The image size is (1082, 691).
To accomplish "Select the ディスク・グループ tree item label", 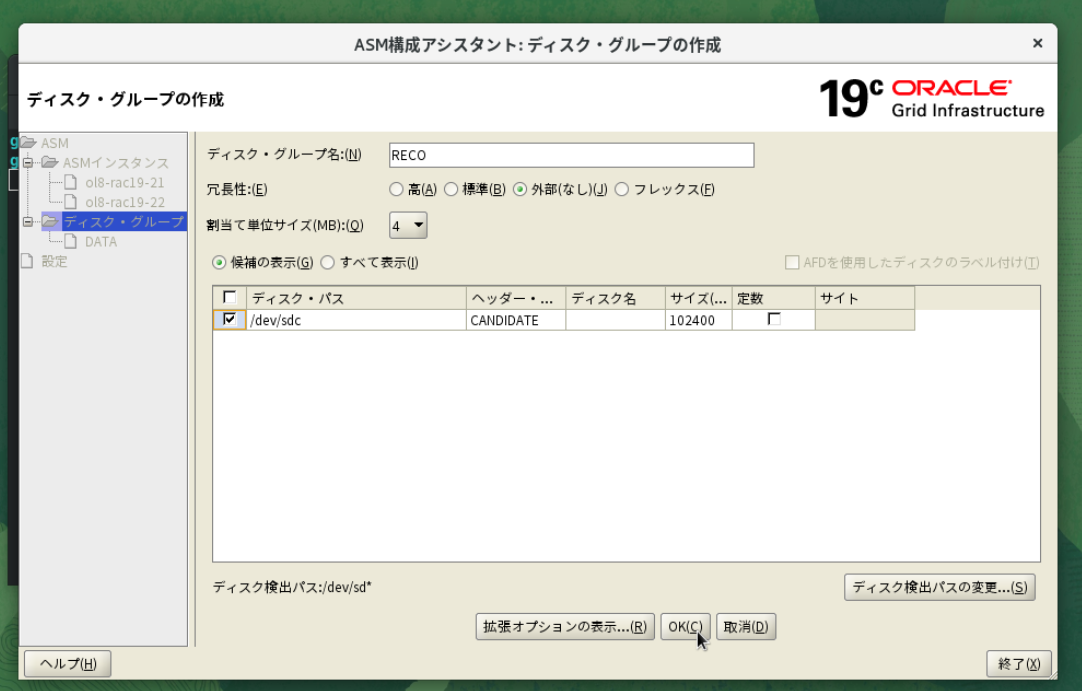I will click(x=124, y=222).
